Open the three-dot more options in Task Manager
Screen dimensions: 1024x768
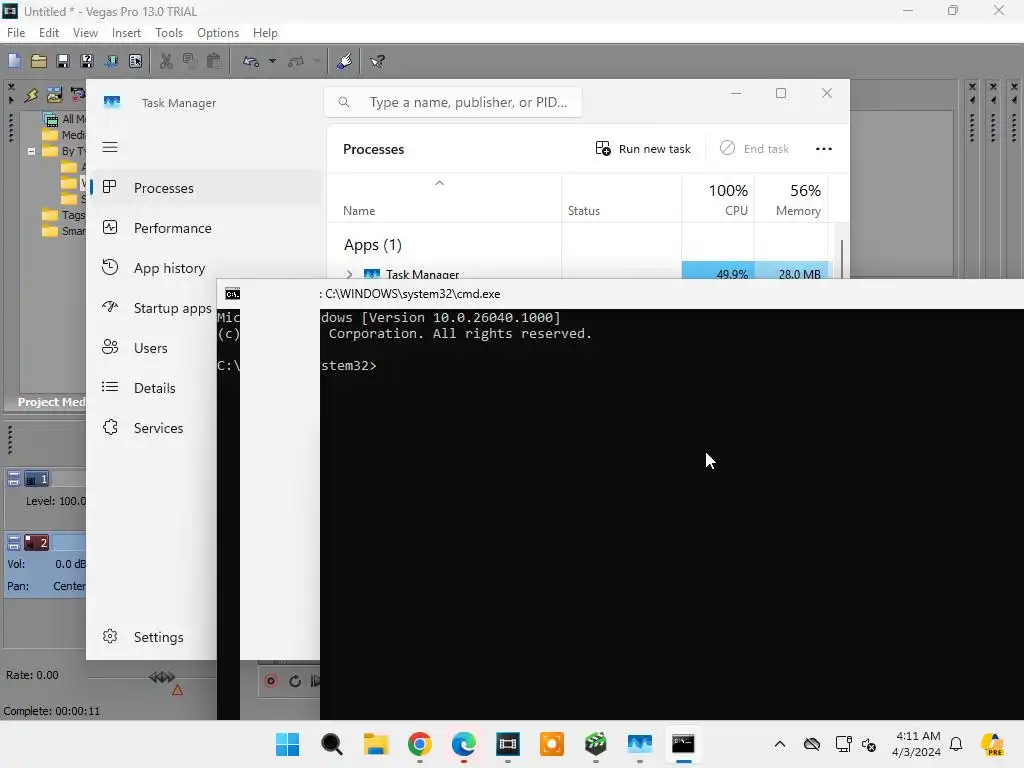[824, 149]
